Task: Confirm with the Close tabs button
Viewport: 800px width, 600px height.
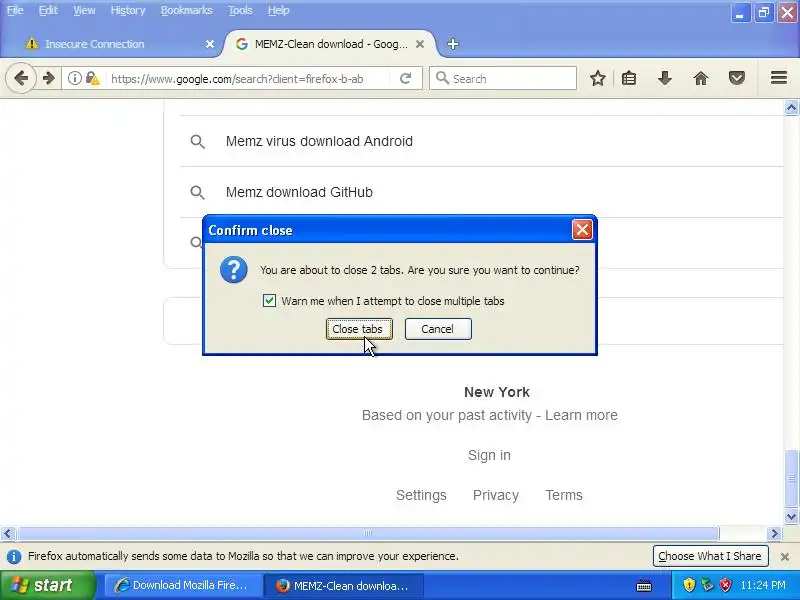Action: tap(359, 329)
